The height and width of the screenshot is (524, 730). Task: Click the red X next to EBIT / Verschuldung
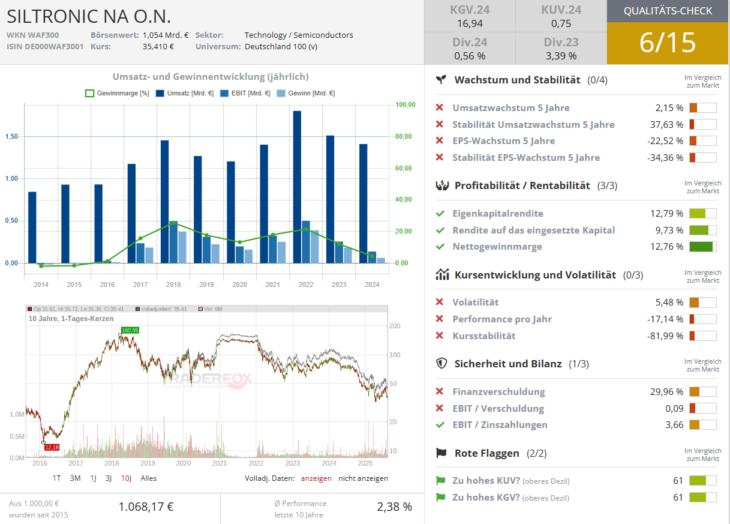point(439,408)
